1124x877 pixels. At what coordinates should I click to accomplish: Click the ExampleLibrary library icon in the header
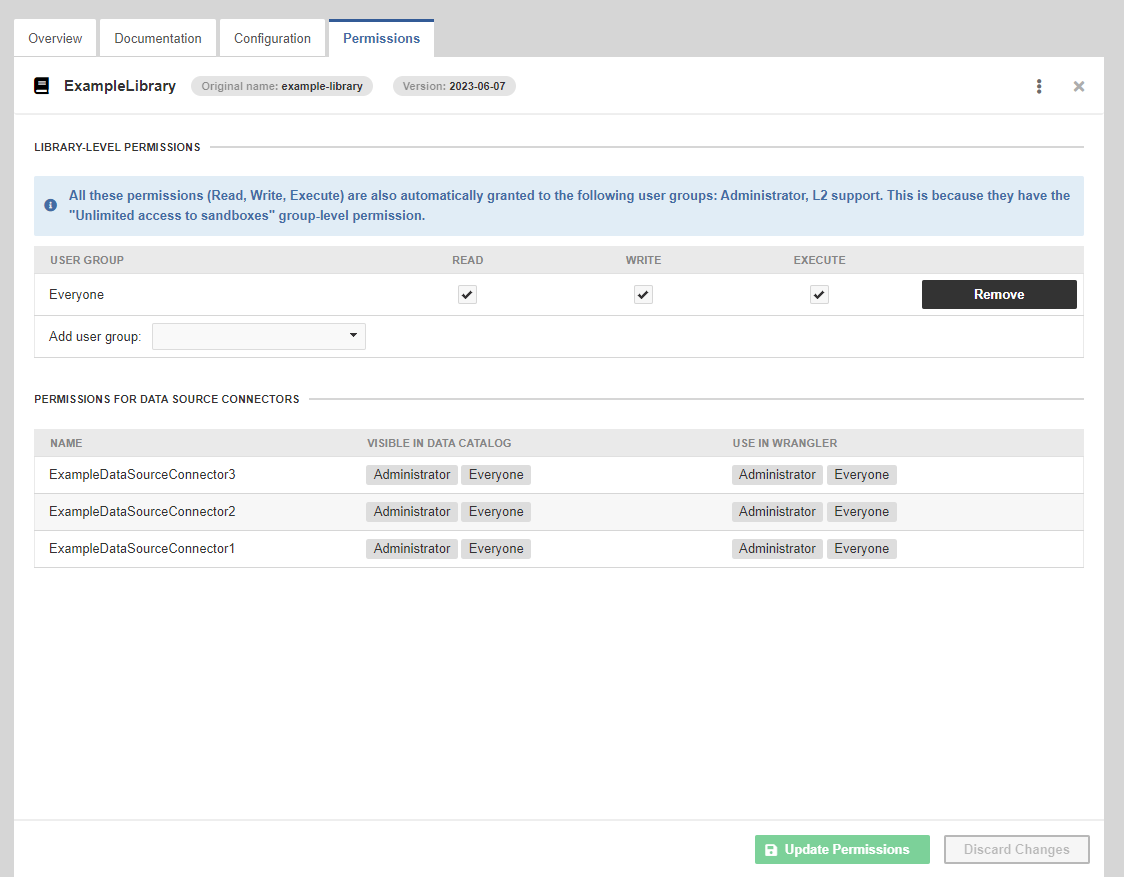[x=40, y=86]
